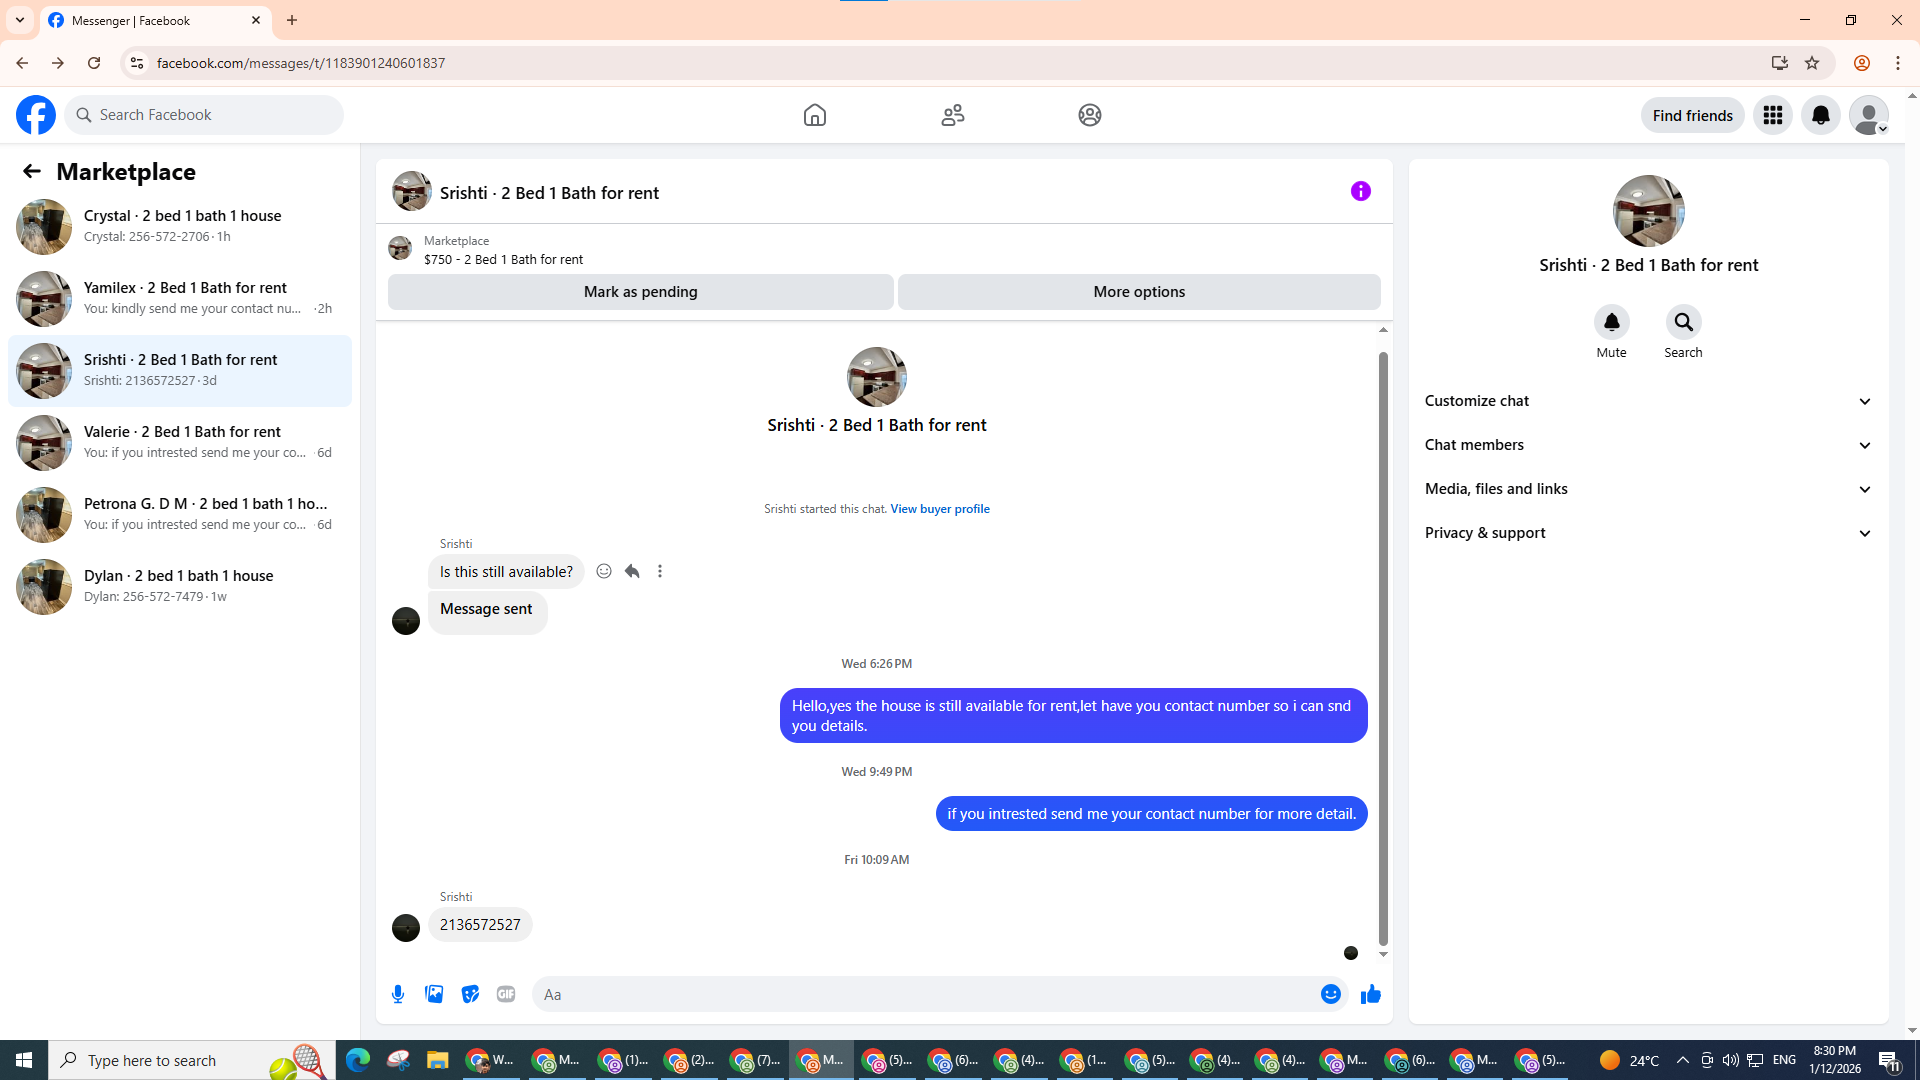1920x1080 pixels.
Task: Open the View buyer profile link
Action: pyautogui.click(x=939, y=509)
